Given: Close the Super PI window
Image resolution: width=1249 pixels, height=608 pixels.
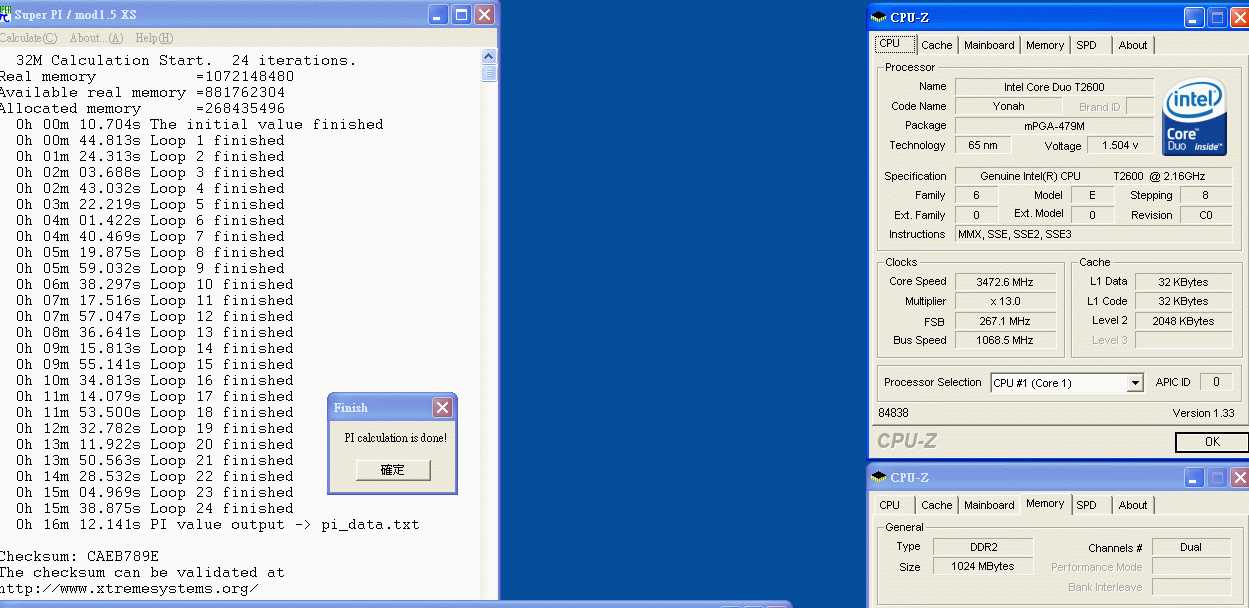Looking at the screenshot, I should pyautogui.click(x=484, y=14).
